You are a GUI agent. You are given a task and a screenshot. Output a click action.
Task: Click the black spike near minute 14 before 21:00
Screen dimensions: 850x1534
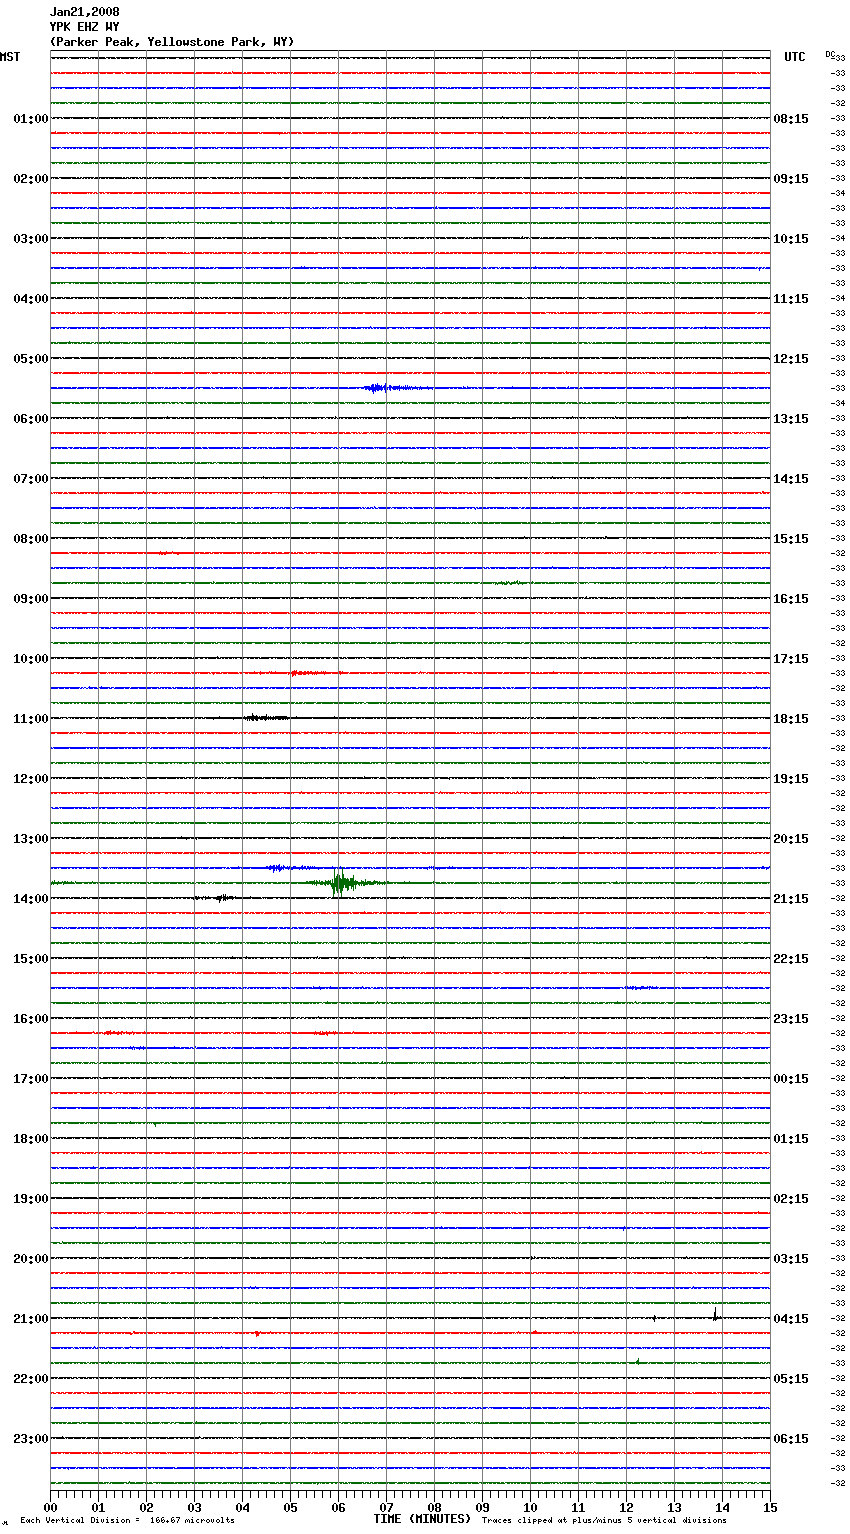716,1314
